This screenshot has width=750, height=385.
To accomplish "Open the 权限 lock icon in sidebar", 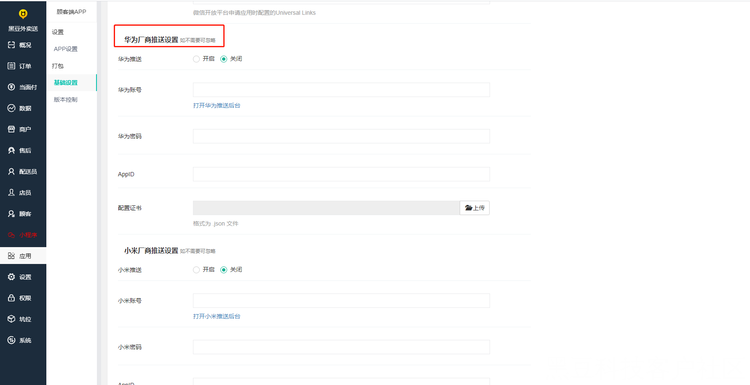I will click(11, 298).
